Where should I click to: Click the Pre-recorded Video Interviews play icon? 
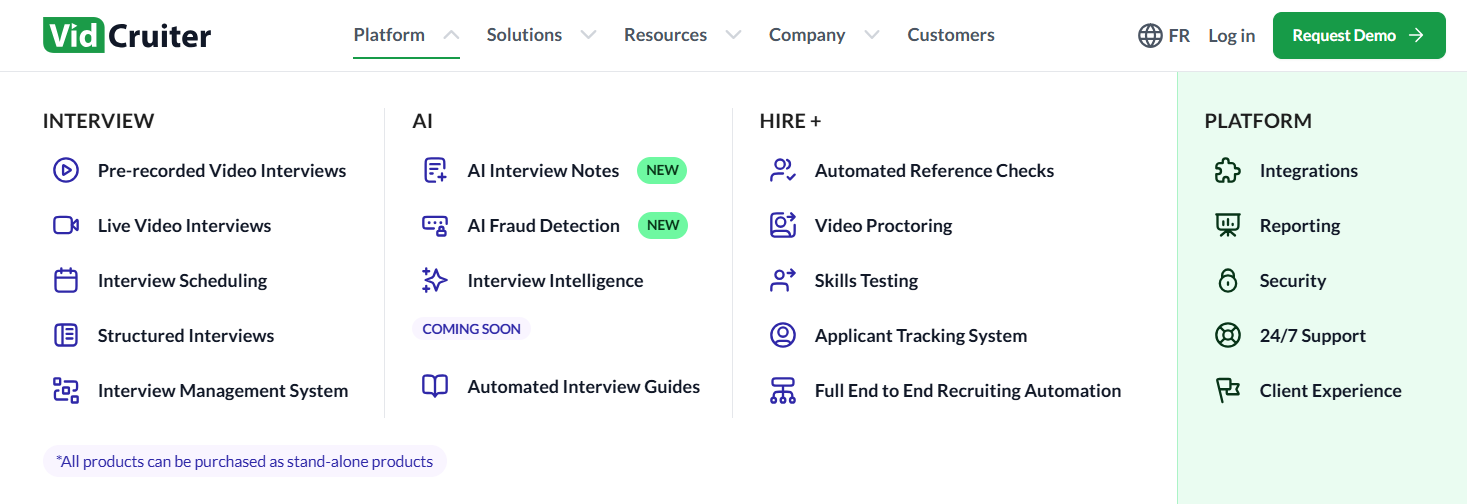pos(66,171)
